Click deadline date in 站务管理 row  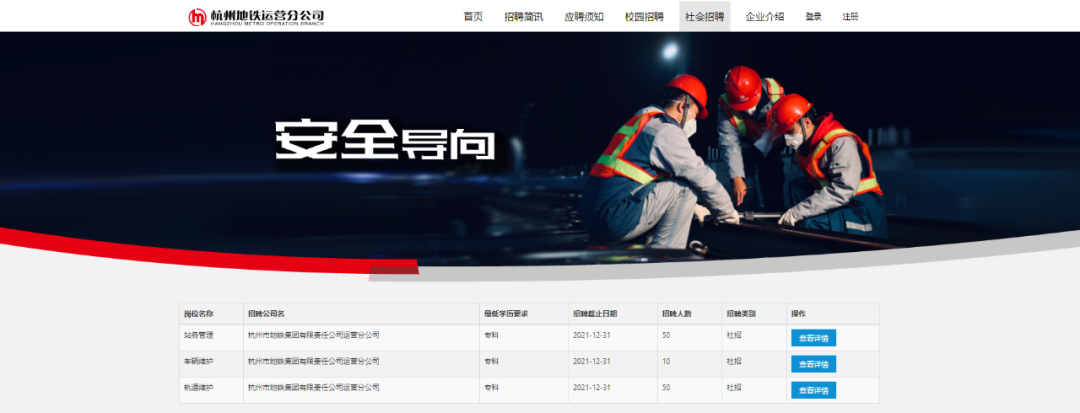tap(592, 335)
